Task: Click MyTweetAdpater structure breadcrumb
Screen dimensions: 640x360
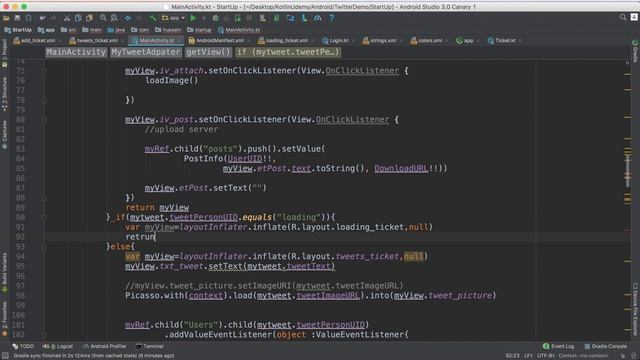Action: pyautogui.click(x=146, y=52)
